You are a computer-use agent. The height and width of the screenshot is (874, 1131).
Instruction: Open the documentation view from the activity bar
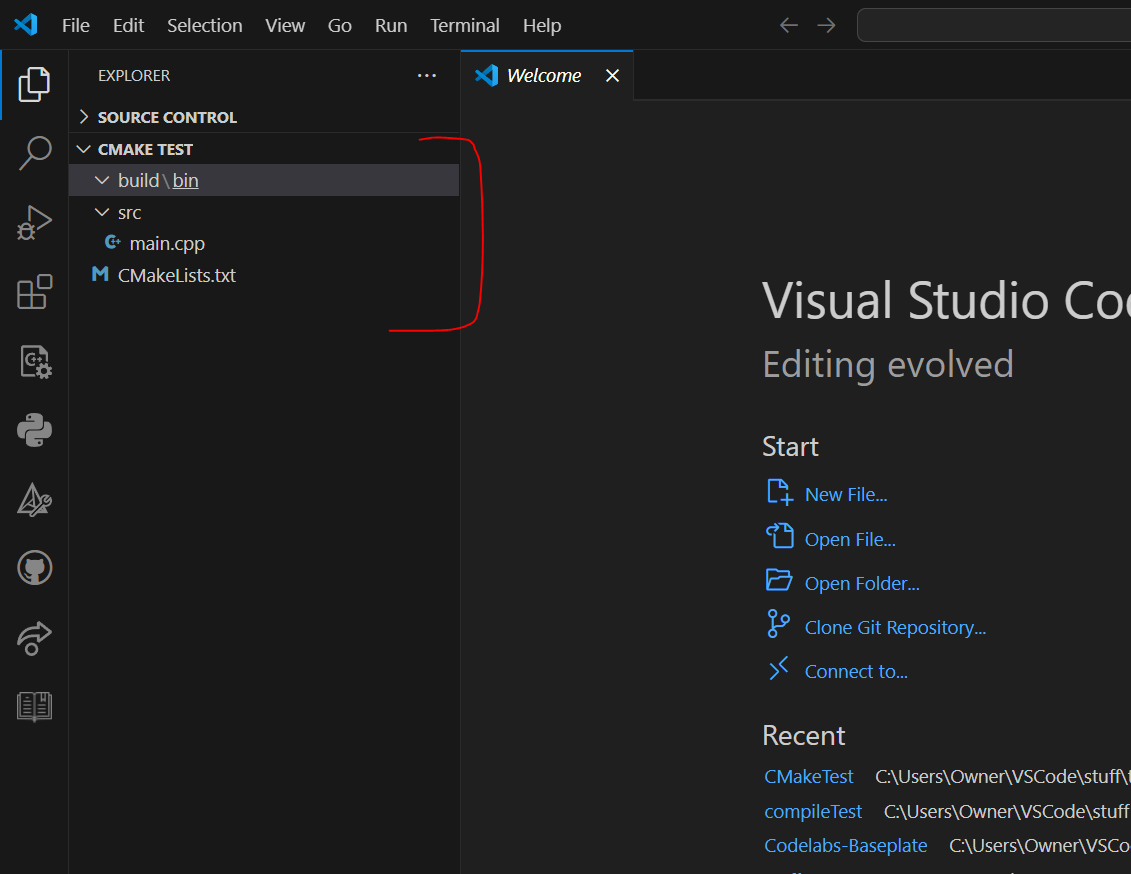coord(34,706)
